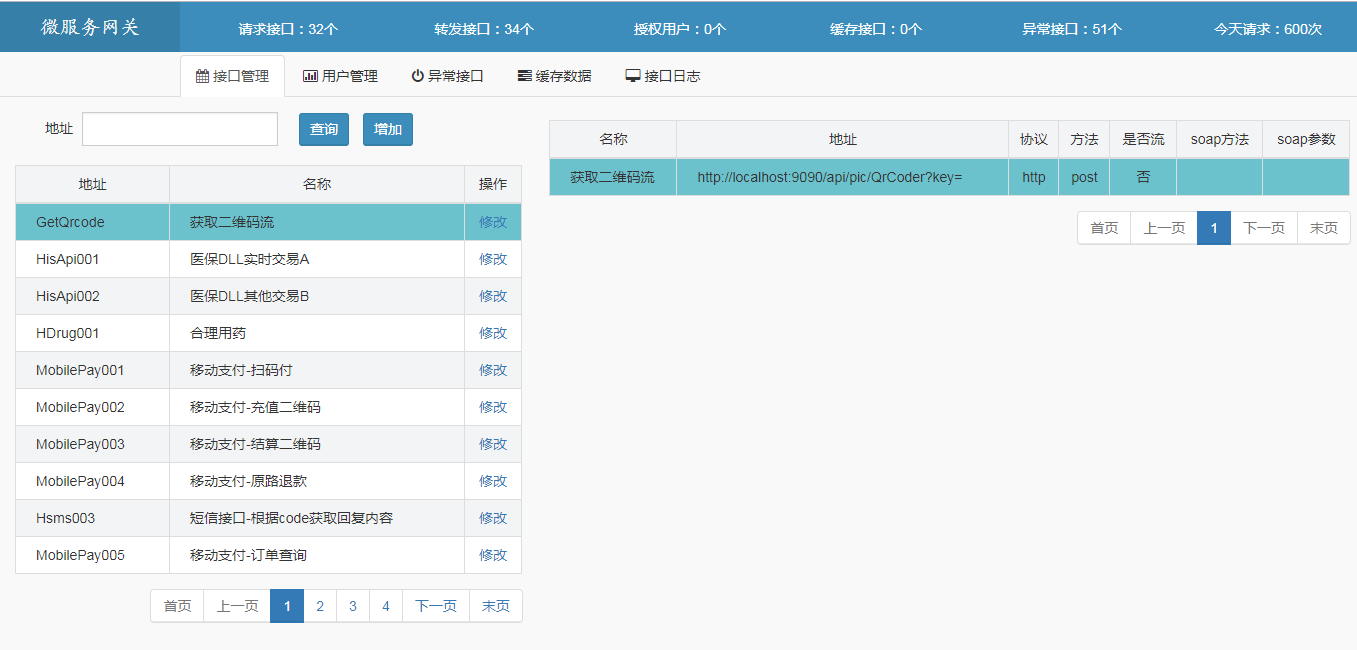The image size is (1357, 650).
Task: Click the name 移动支付-订单查询
Action: pyautogui.click(x=248, y=555)
